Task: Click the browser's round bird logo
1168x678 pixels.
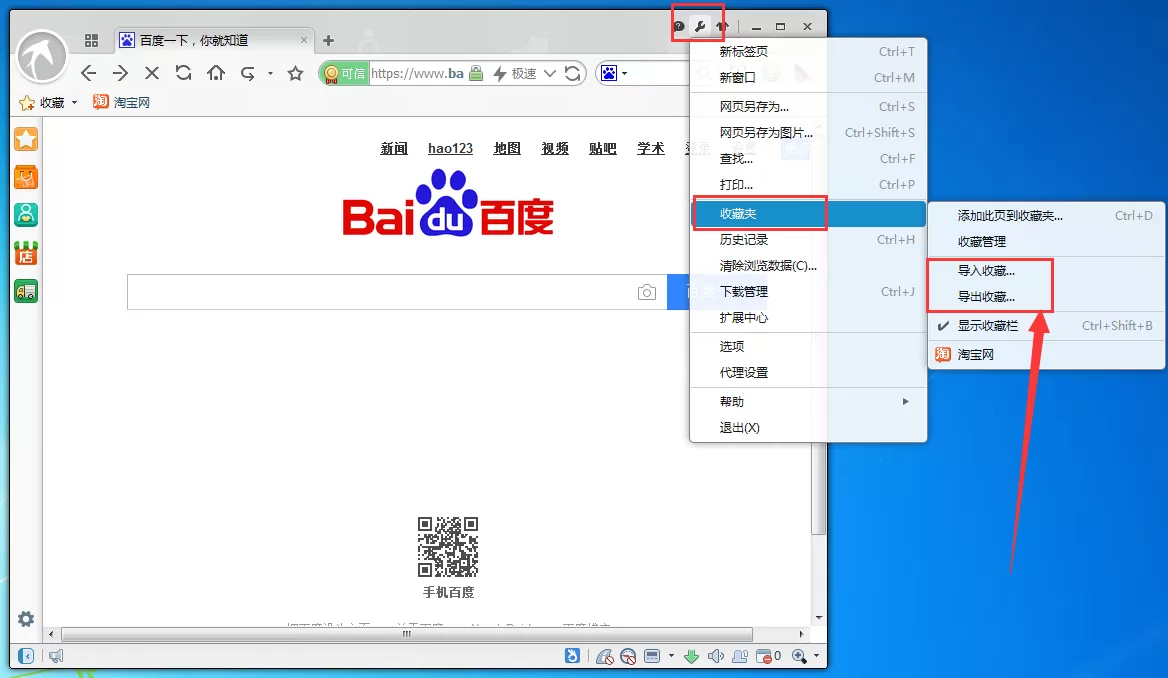Action: coord(42,57)
